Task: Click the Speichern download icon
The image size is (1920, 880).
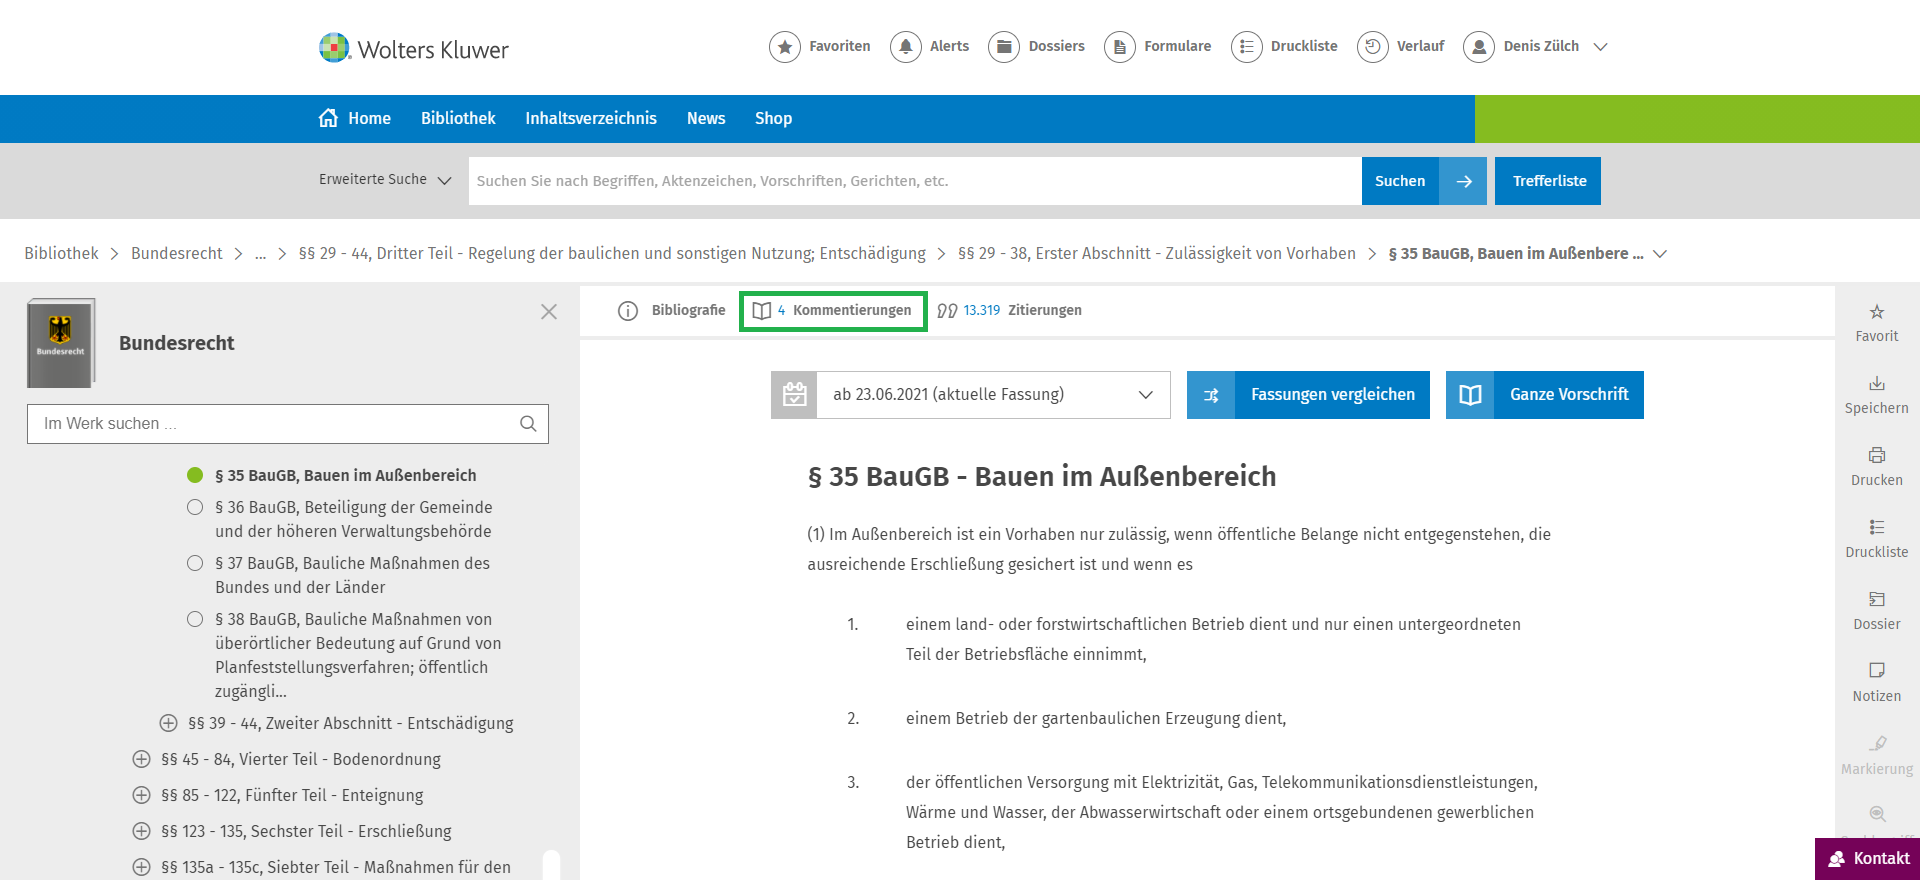Action: 1876,384
